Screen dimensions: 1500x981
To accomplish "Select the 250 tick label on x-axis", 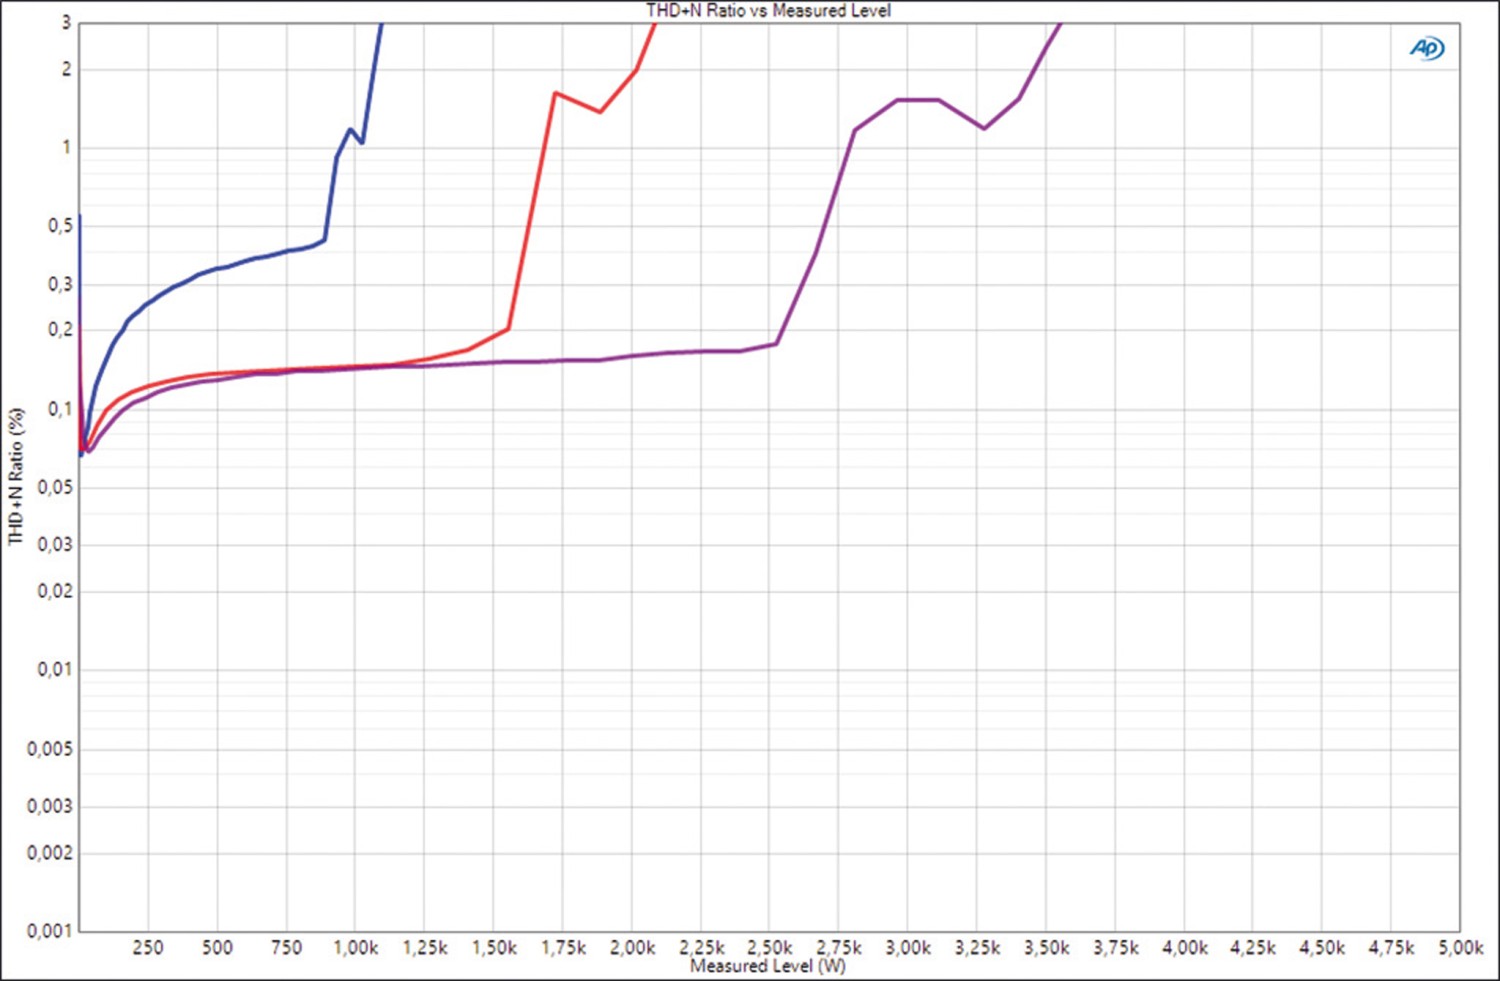I will [x=148, y=947].
